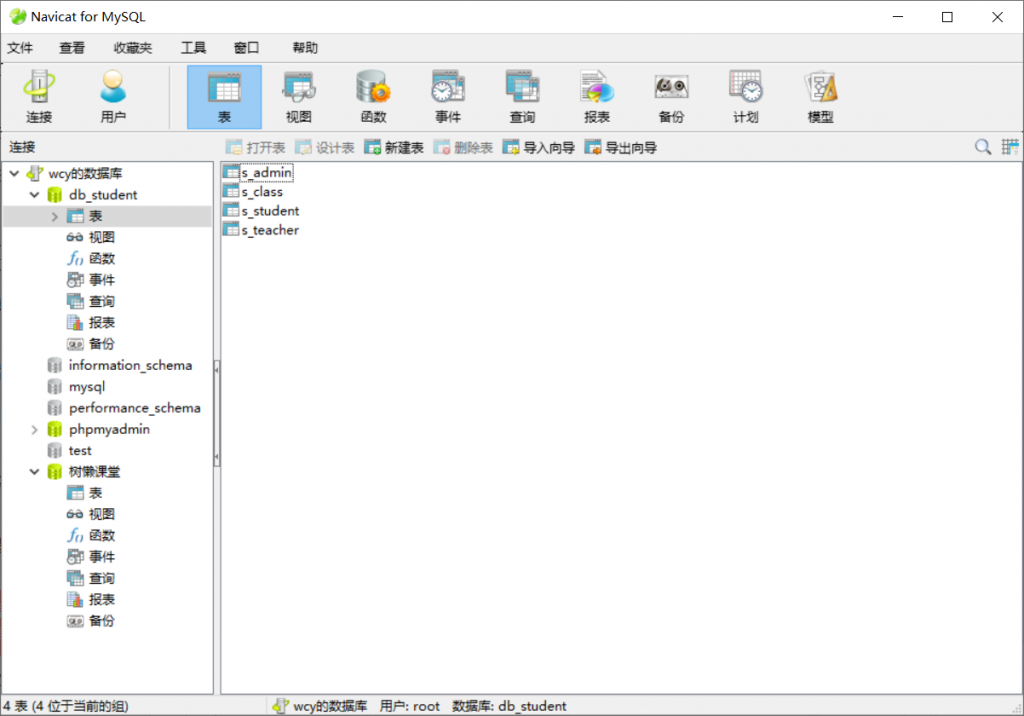Click status bar text 数据库: db_student

coord(509,706)
